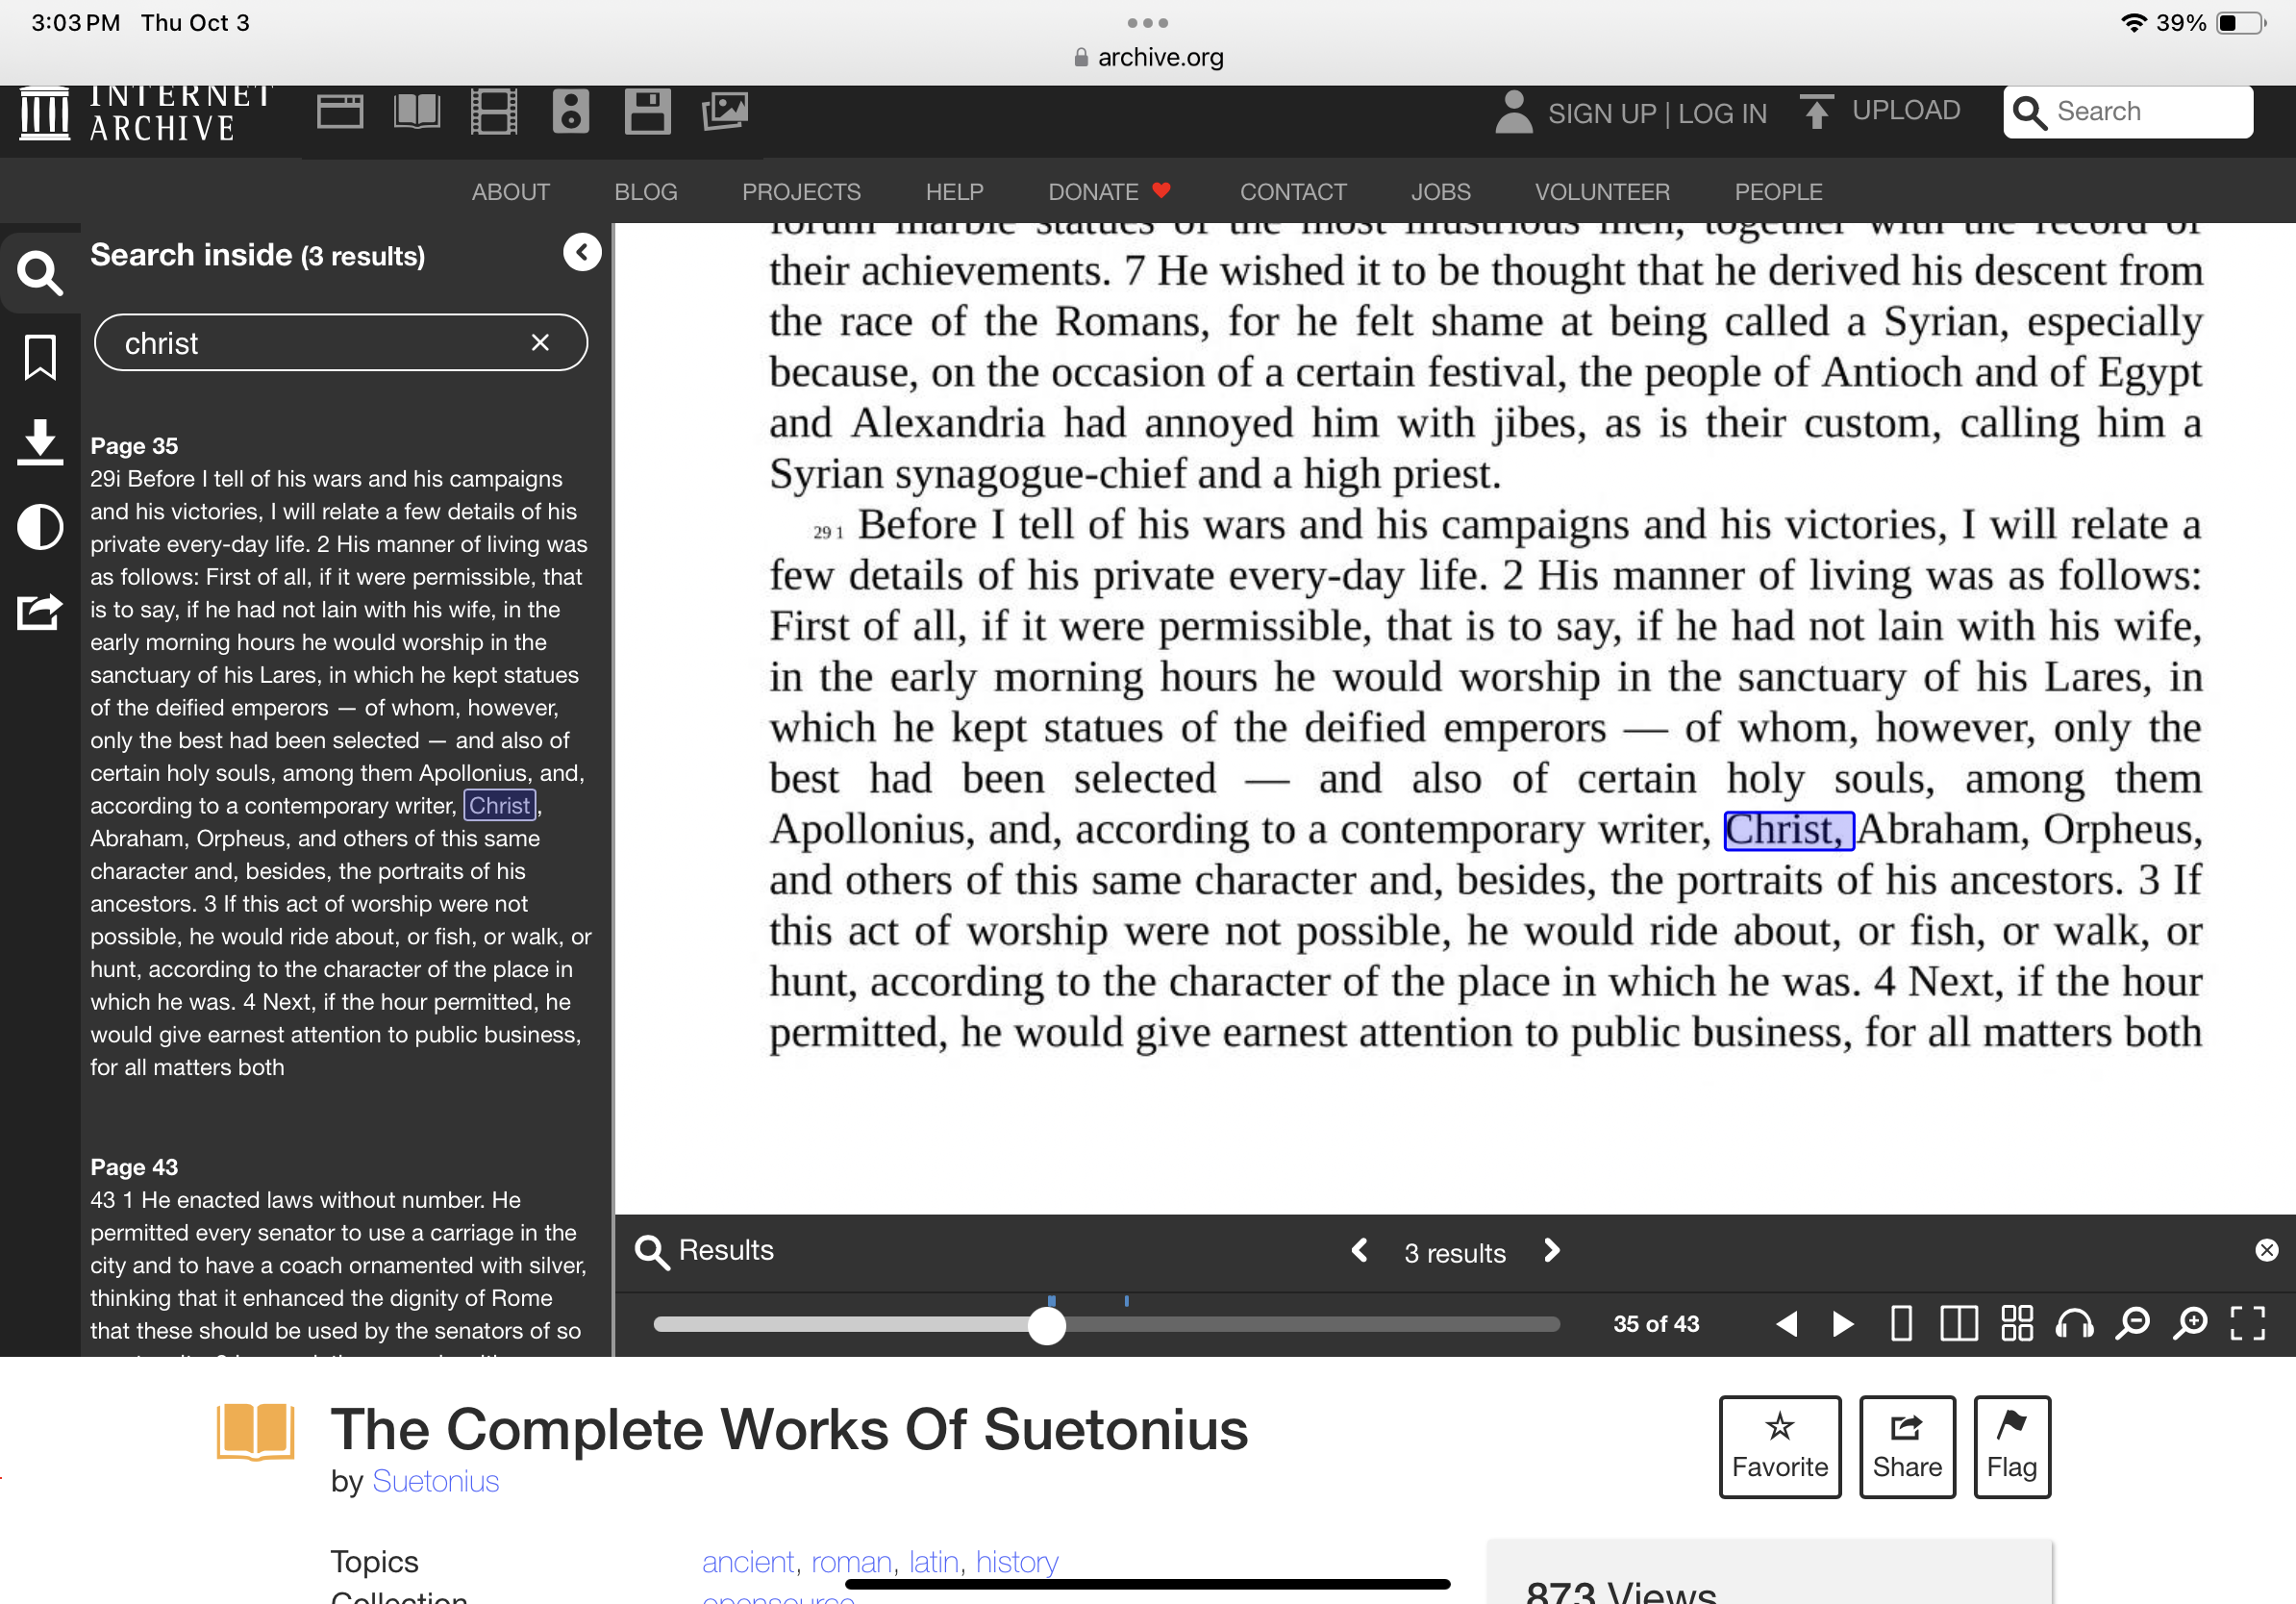Open the downloads sidebar icon

pos(40,443)
